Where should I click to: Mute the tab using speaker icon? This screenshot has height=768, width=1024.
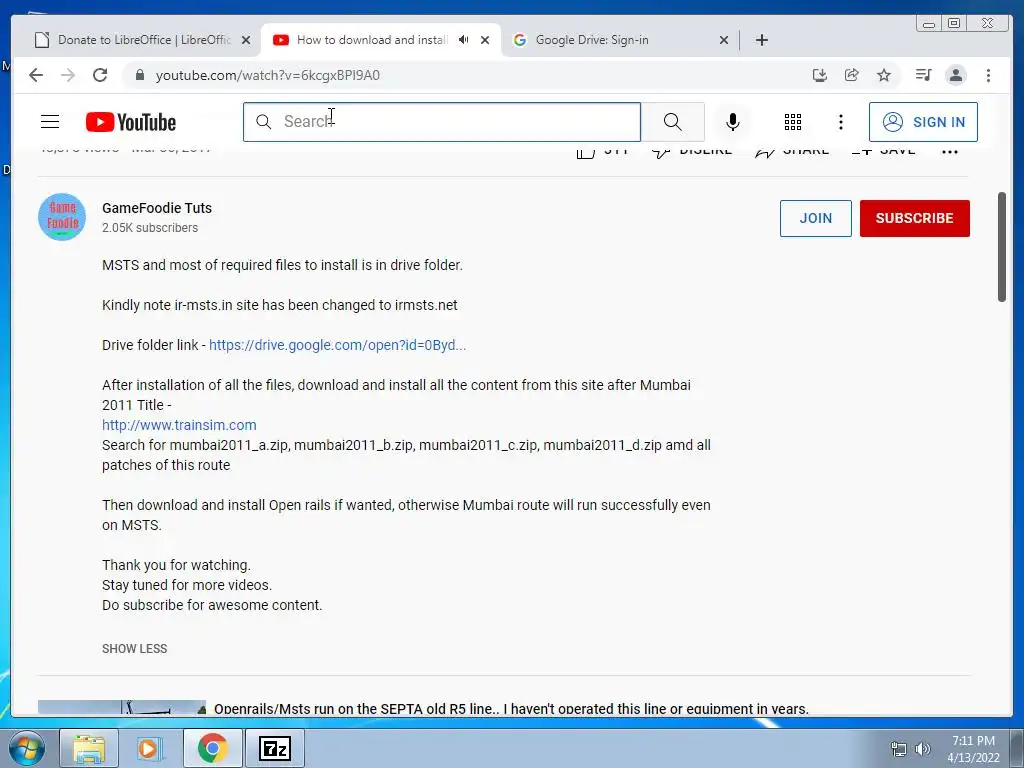[x=464, y=40]
